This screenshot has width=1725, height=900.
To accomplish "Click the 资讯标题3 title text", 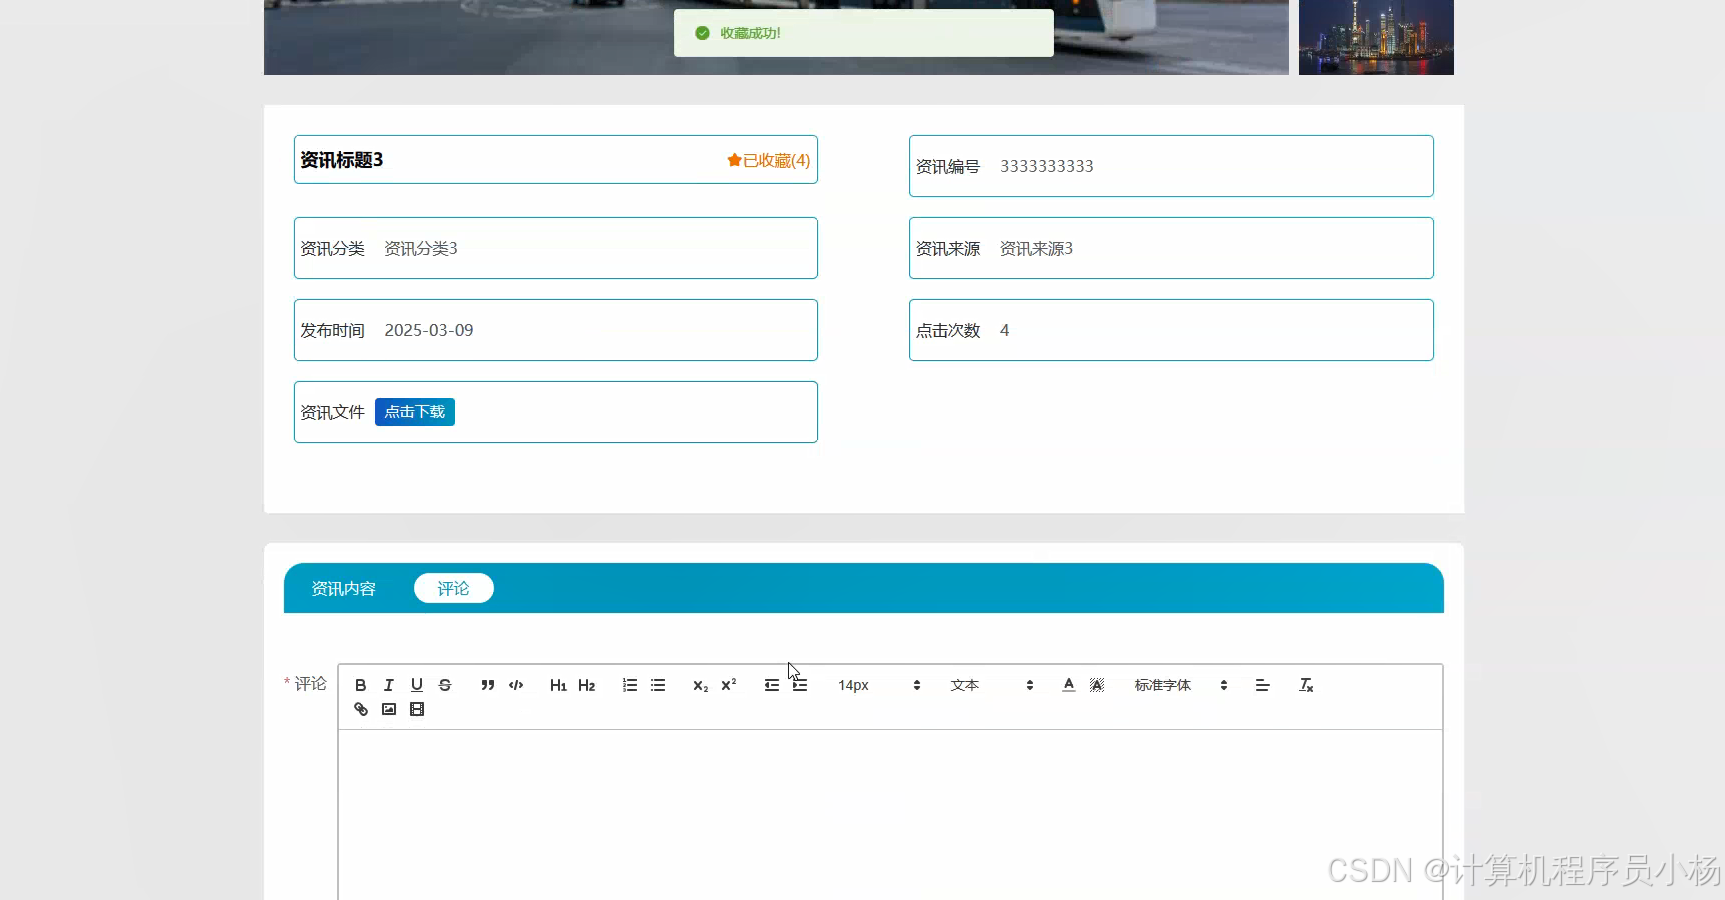I will point(342,160).
